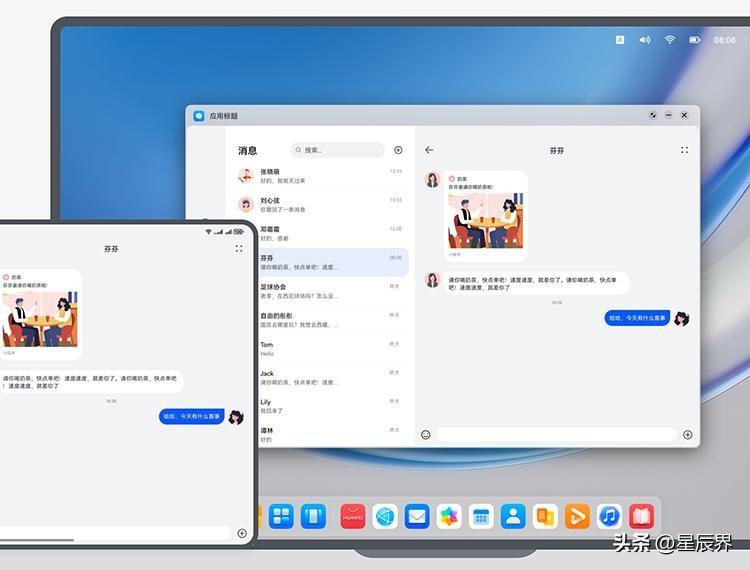
Task: Launch the Contacts app in the dock
Action: pyautogui.click(x=513, y=516)
